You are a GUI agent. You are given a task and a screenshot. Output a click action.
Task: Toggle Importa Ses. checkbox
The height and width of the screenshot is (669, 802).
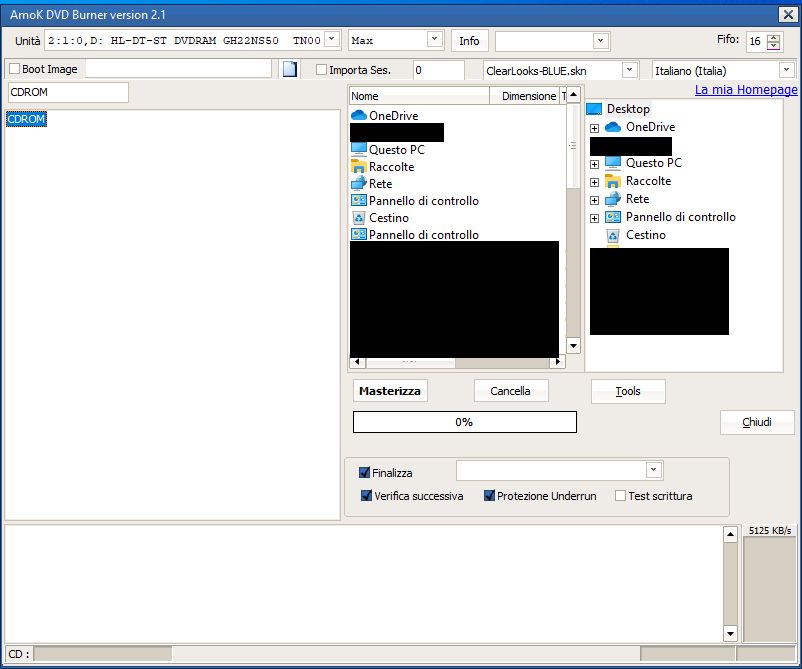[321, 70]
